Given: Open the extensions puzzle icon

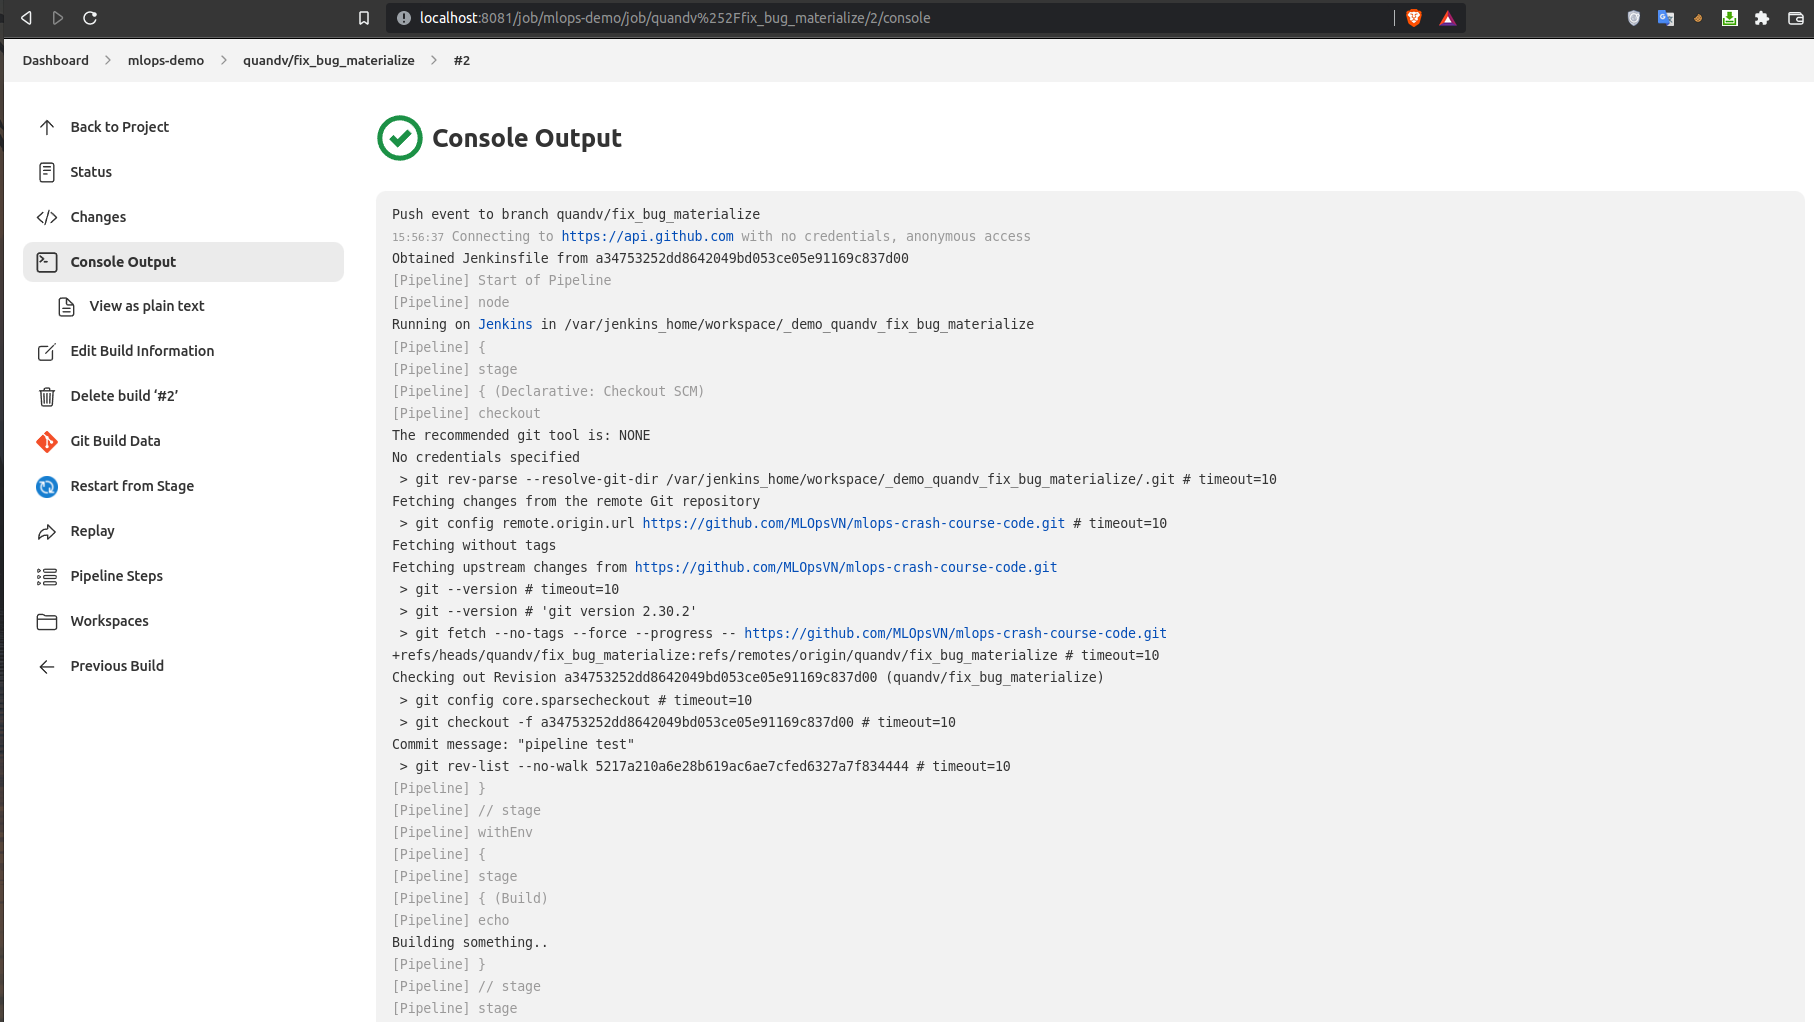Looking at the screenshot, I should pyautogui.click(x=1762, y=18).
